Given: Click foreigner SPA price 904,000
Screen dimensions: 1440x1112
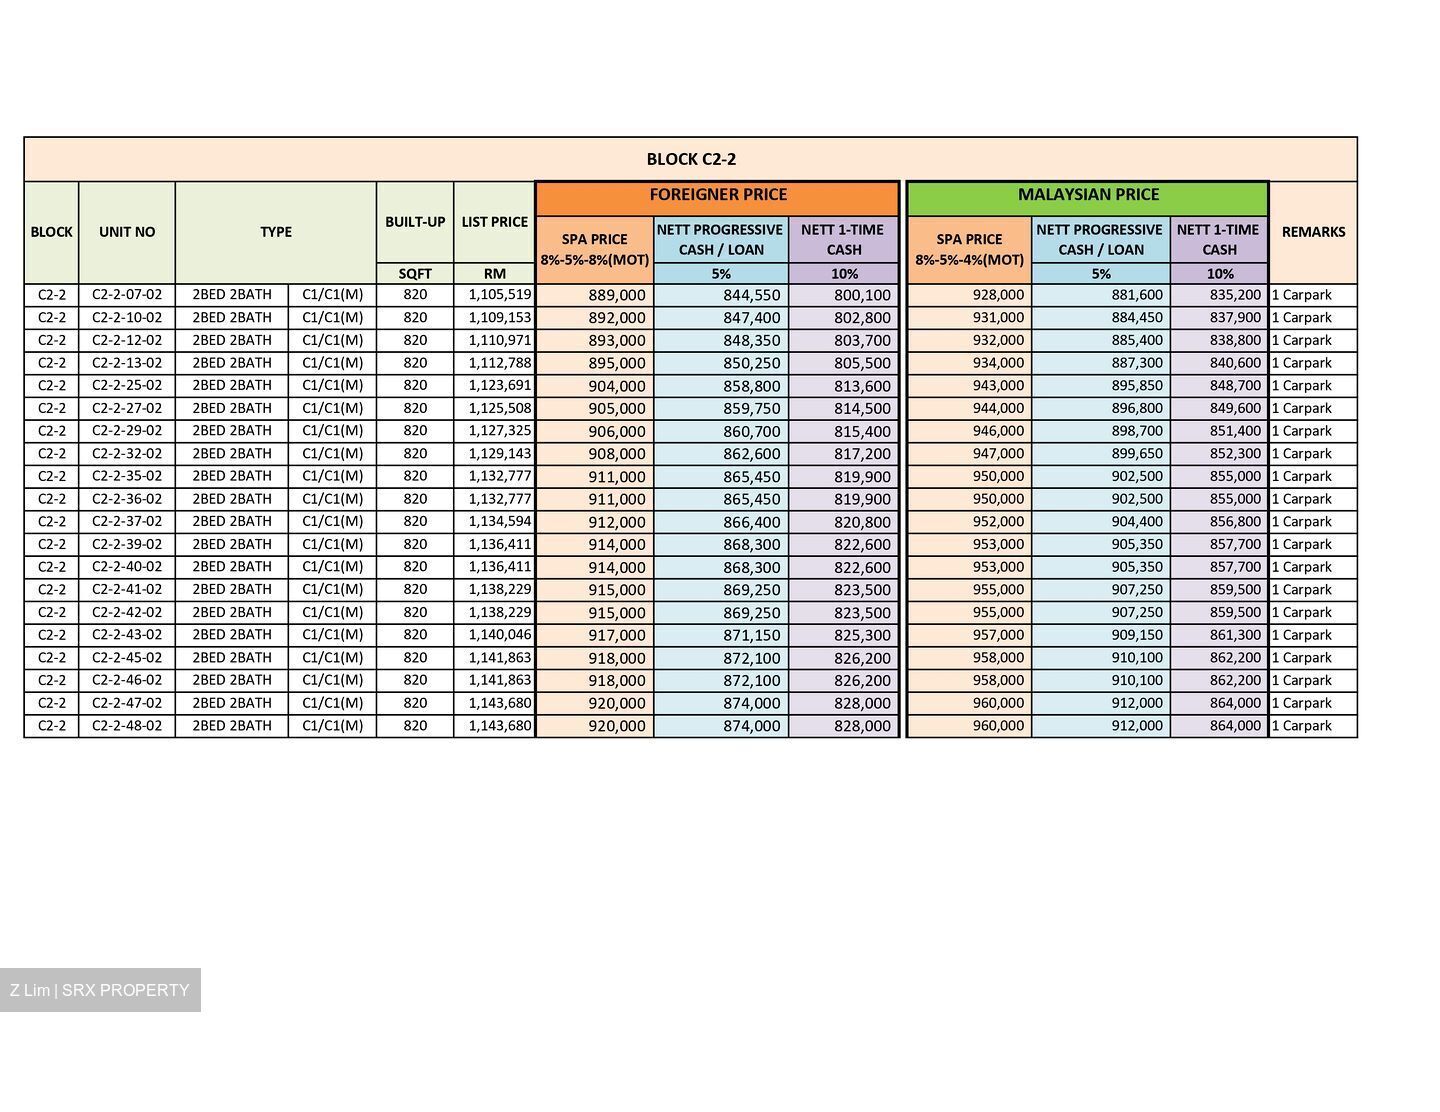Looking at the screenshot, I should 617,386.
